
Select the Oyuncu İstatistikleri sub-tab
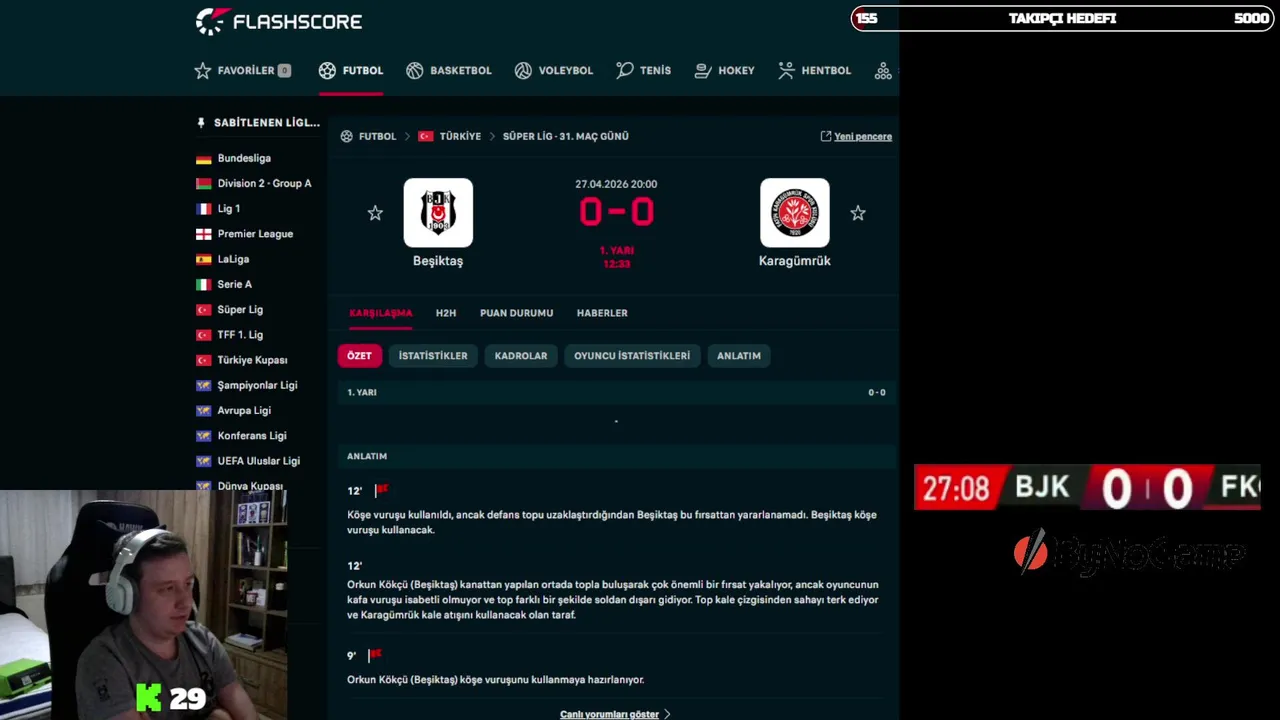pyautogui.click(x=632, y=356)
